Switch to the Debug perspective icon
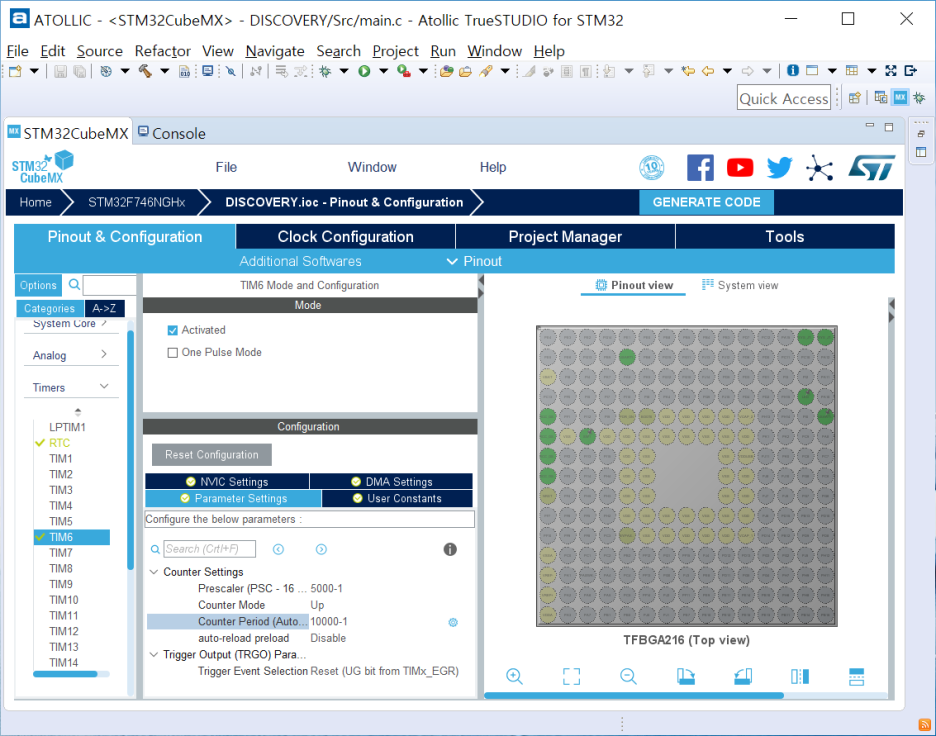 pos(919,97)
